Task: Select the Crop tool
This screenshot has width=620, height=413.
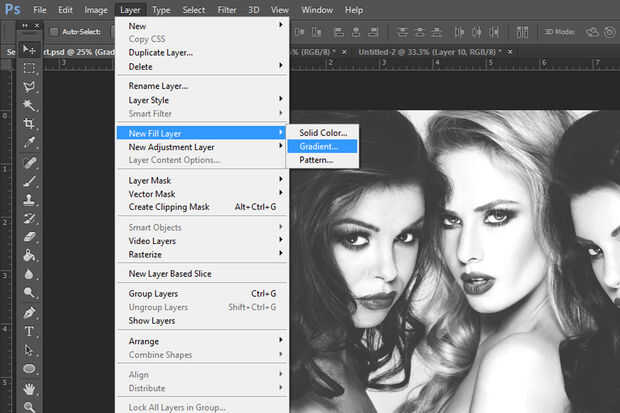Action: click(x=29, y=123)
